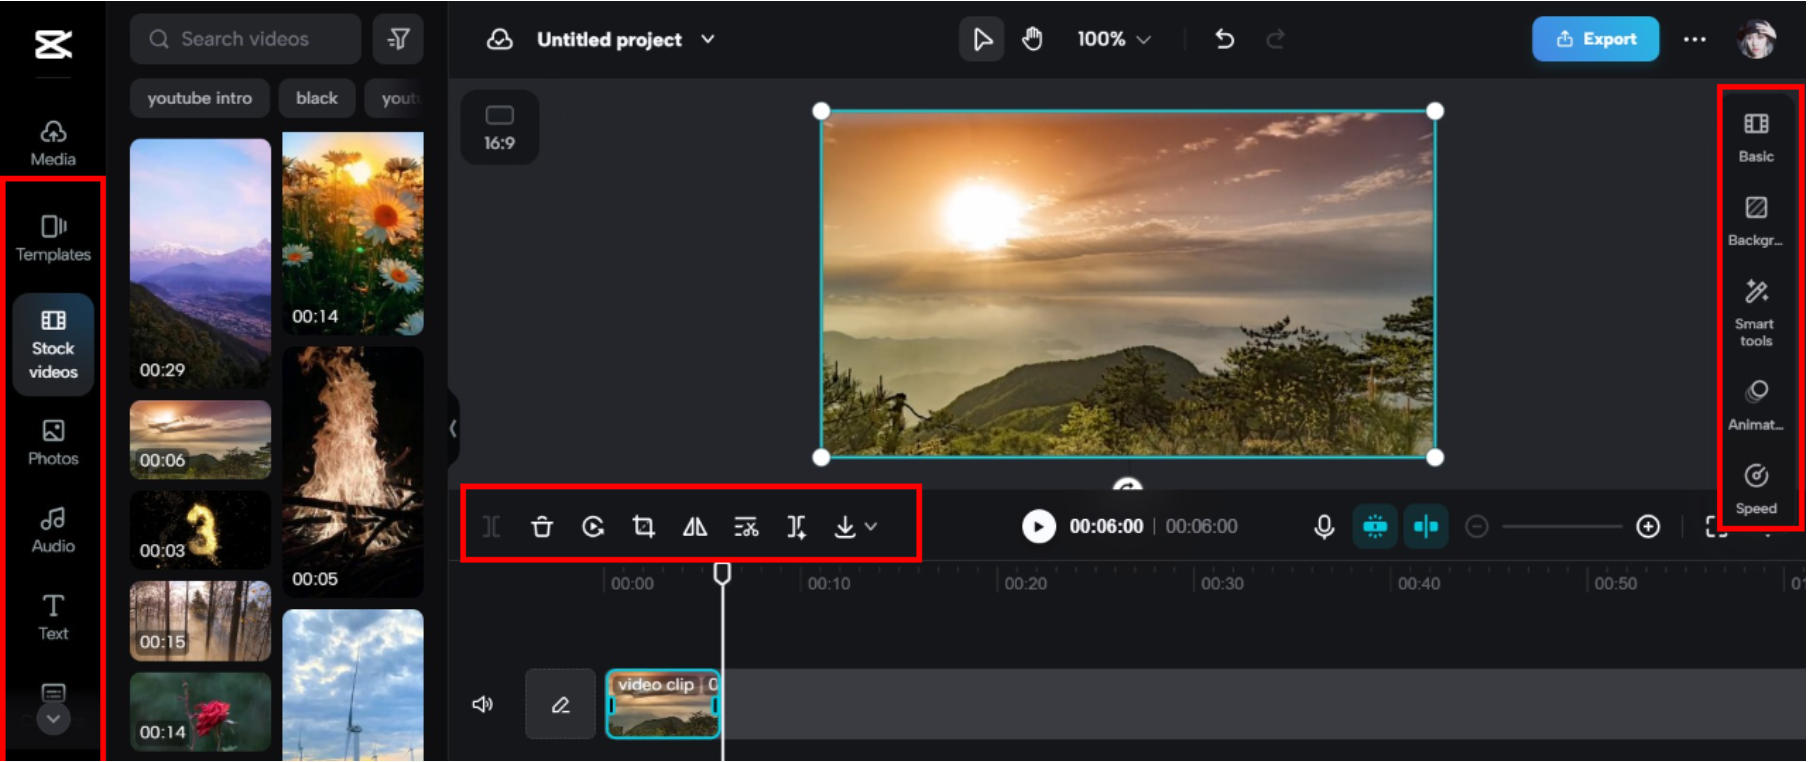Click the Mirror flip icon
The width and height of the screenshot is (1810, 762).
coord(695,526)
